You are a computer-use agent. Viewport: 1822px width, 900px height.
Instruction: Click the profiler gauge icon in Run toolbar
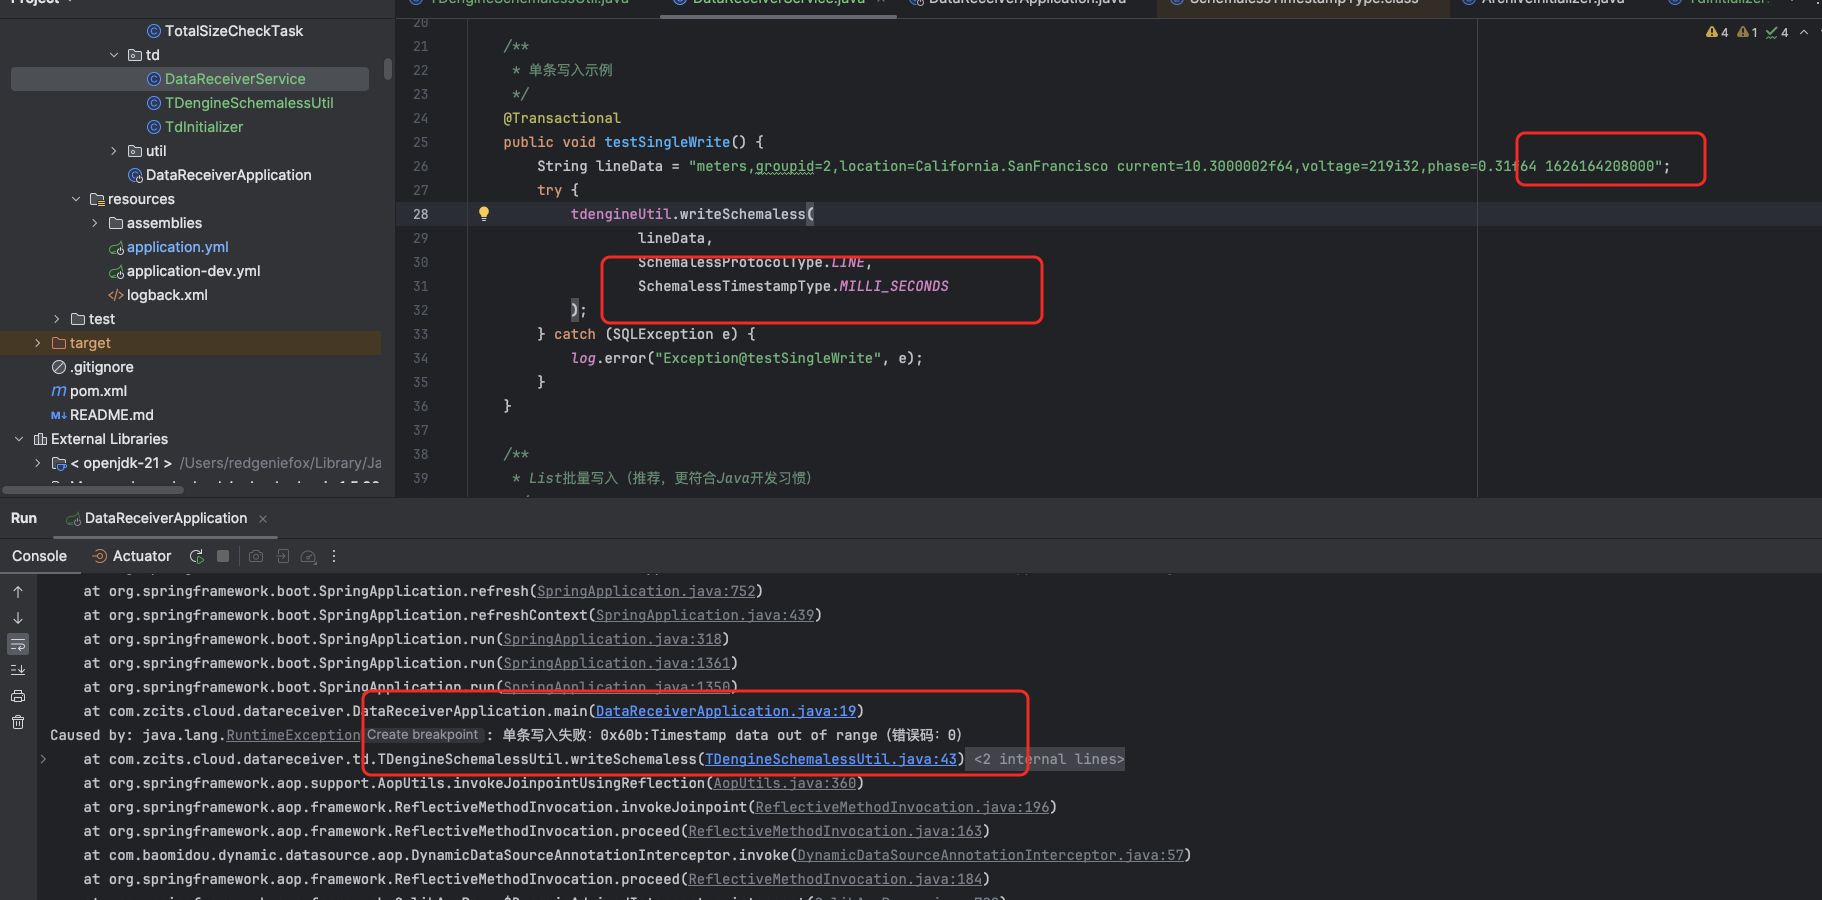(x=308, y=556)
